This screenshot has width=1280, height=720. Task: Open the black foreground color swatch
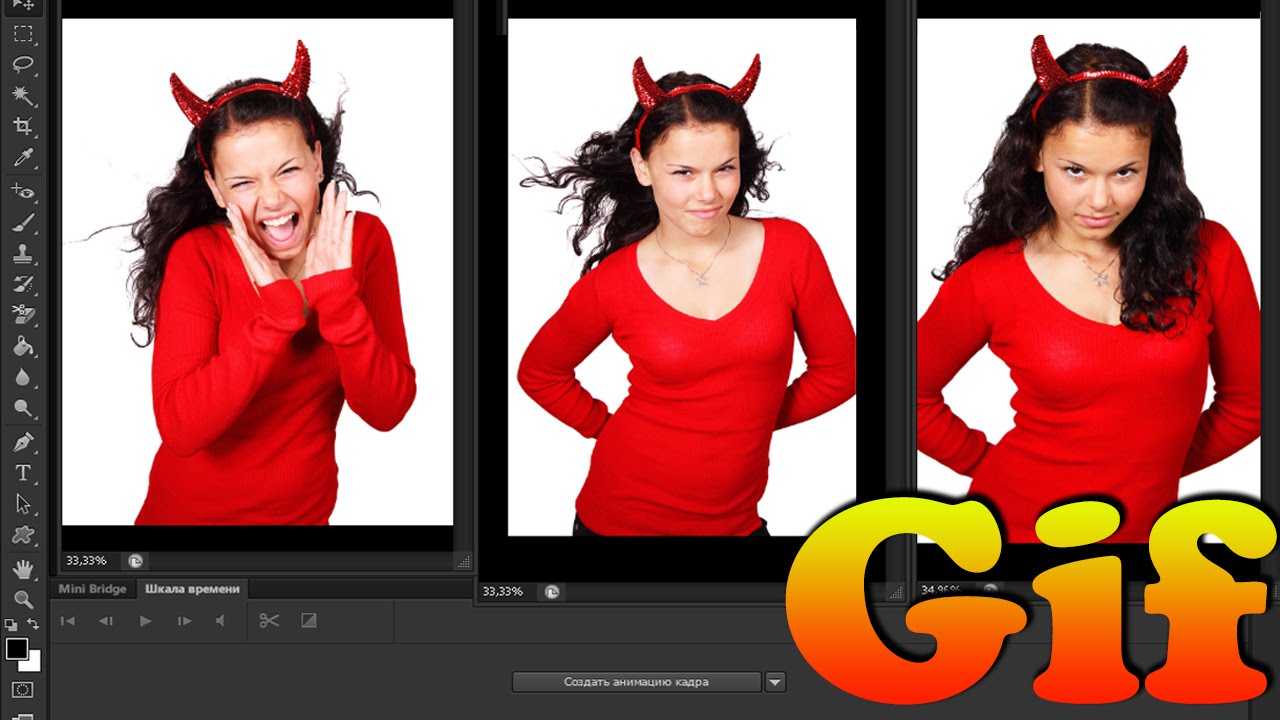coord(17,648)
